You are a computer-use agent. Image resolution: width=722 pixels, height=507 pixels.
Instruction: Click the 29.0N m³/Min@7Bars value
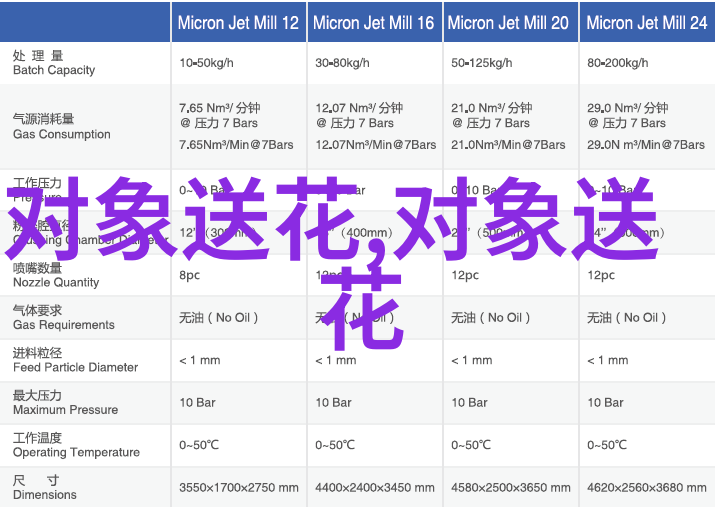646,145
